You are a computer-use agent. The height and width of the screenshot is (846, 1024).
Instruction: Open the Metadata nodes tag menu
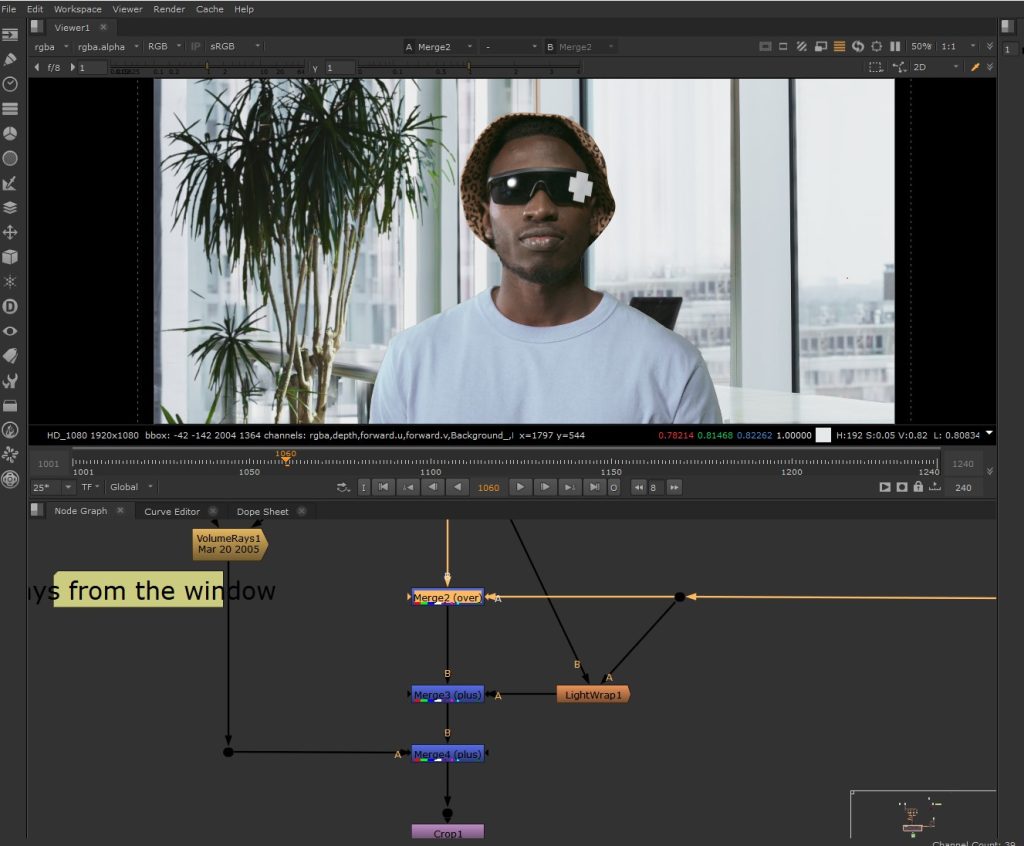click(10, 356)
